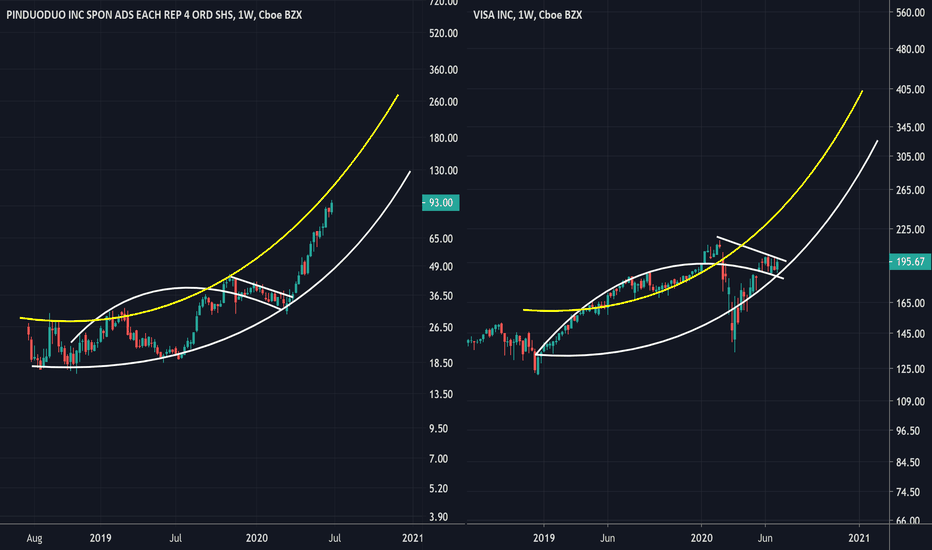Viewport: 932px width, 550px height.
Task: Select the 195.67 current price label
Action: point(910,262)
